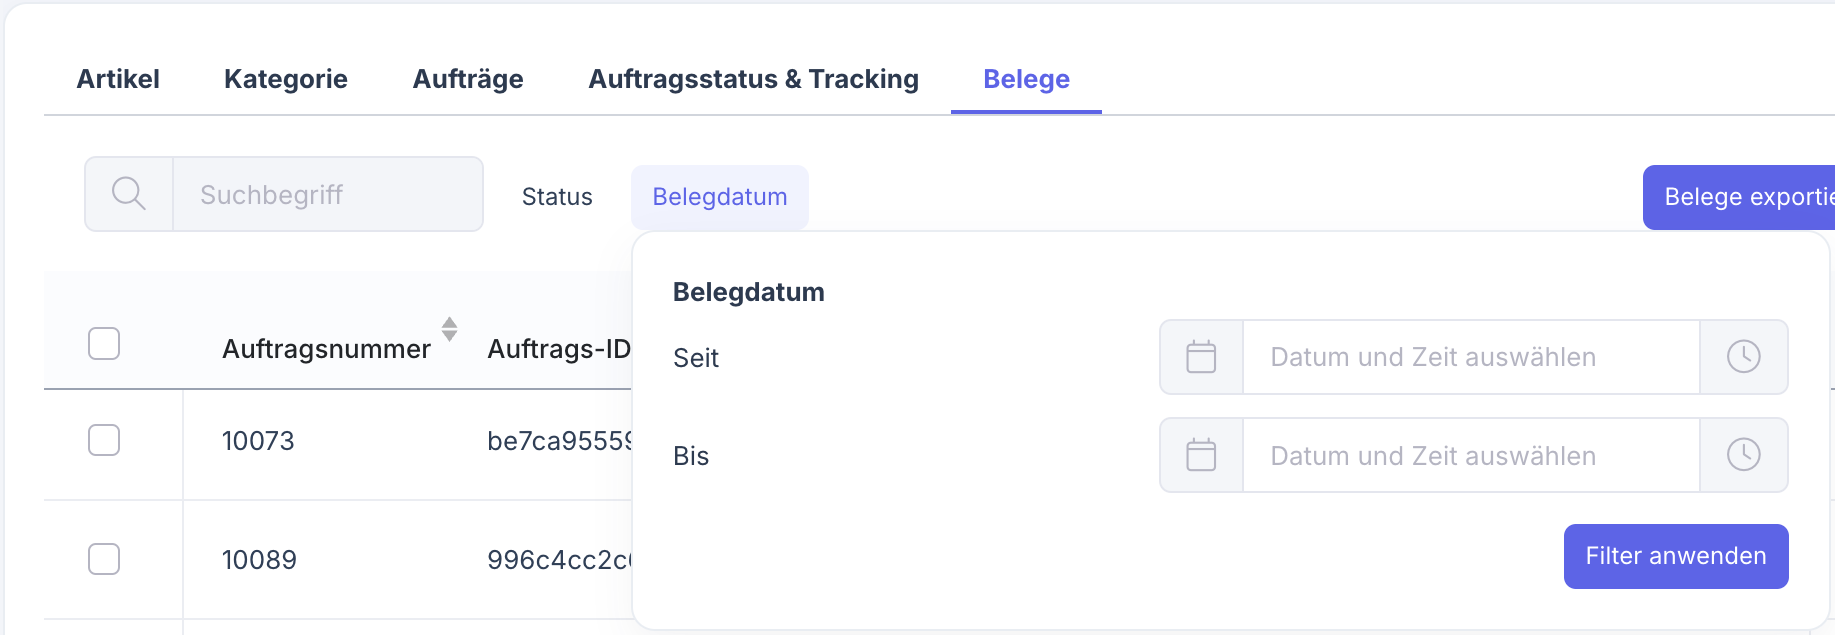Collapse the Belegdatum filter dropdown

click(x=719, y=197)
